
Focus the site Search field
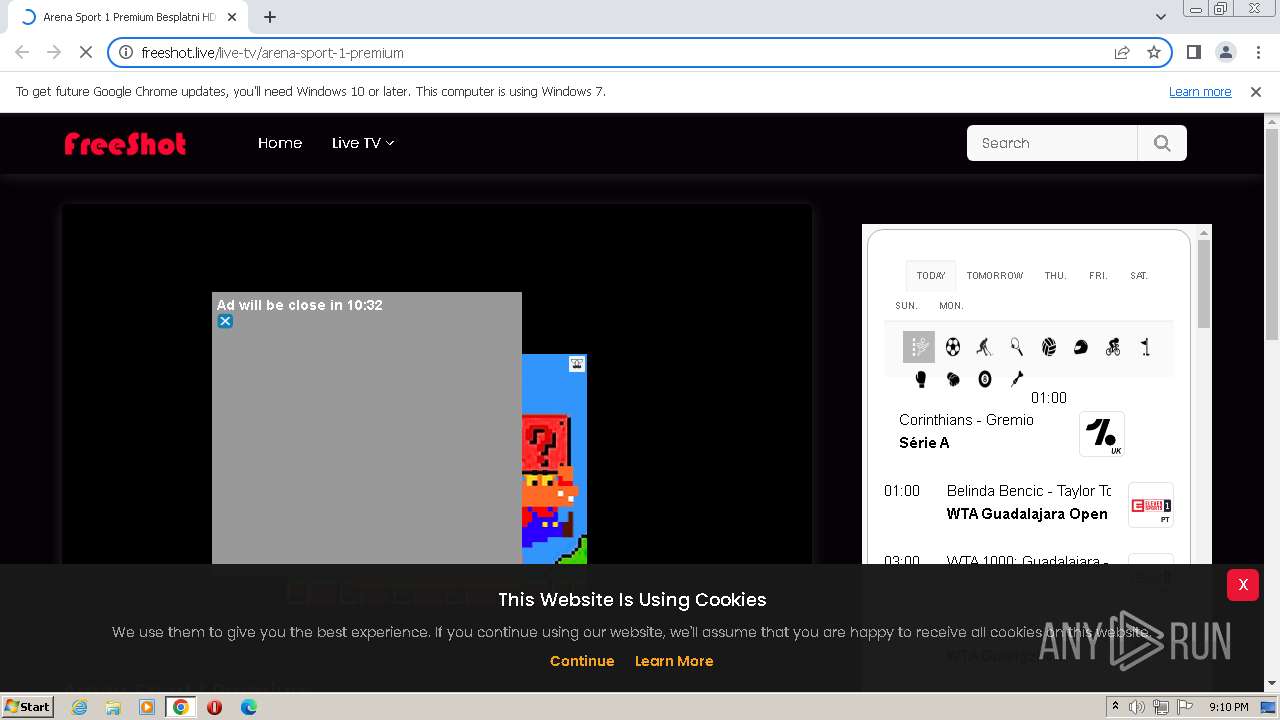point(1052,143)
